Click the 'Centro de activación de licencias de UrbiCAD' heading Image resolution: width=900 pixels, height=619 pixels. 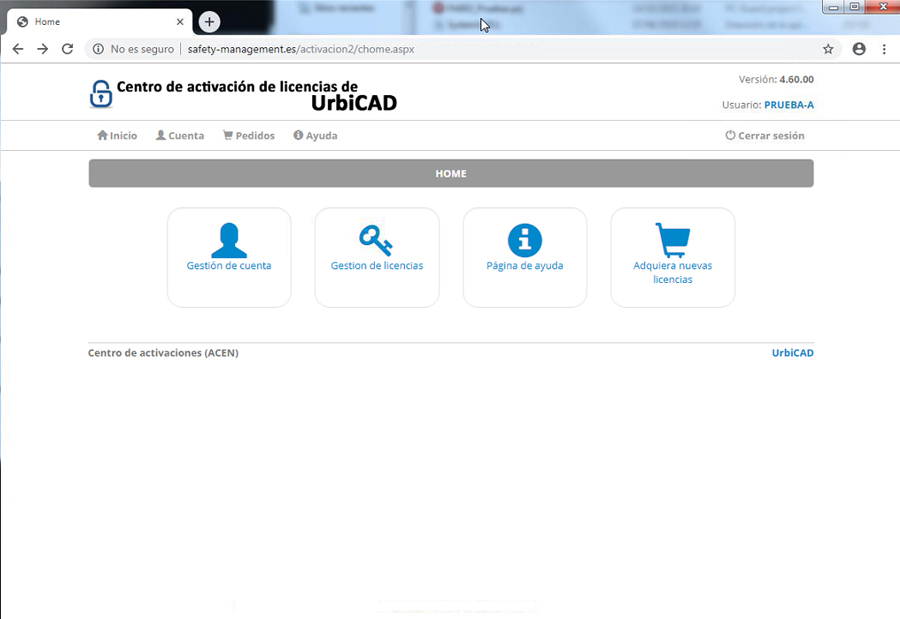pos(257,95)
